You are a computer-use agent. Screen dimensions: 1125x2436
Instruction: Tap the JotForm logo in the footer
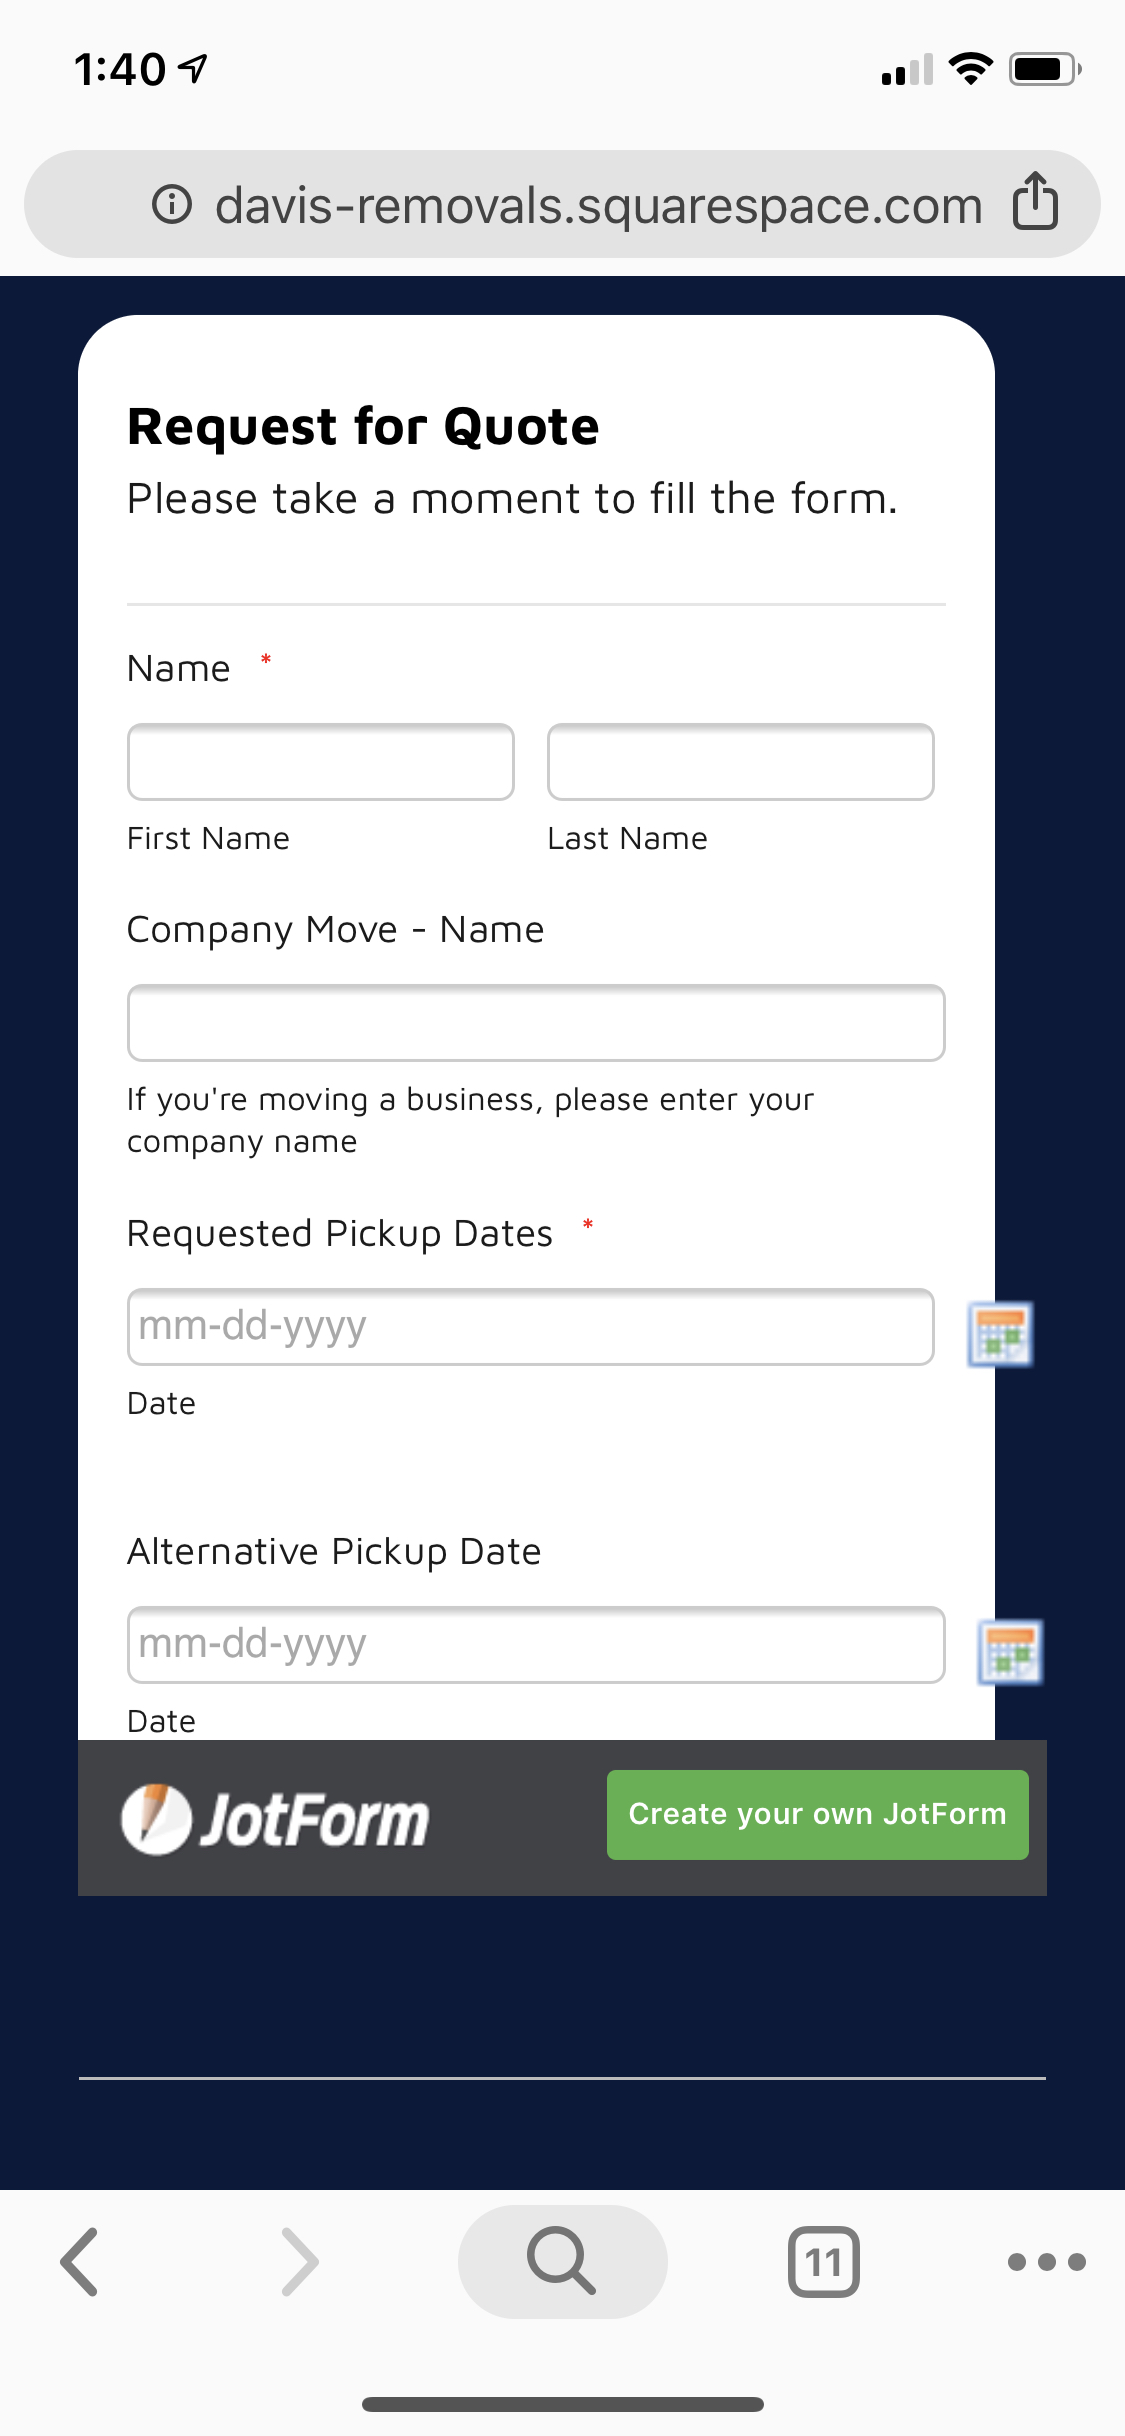coord(276,1818)
